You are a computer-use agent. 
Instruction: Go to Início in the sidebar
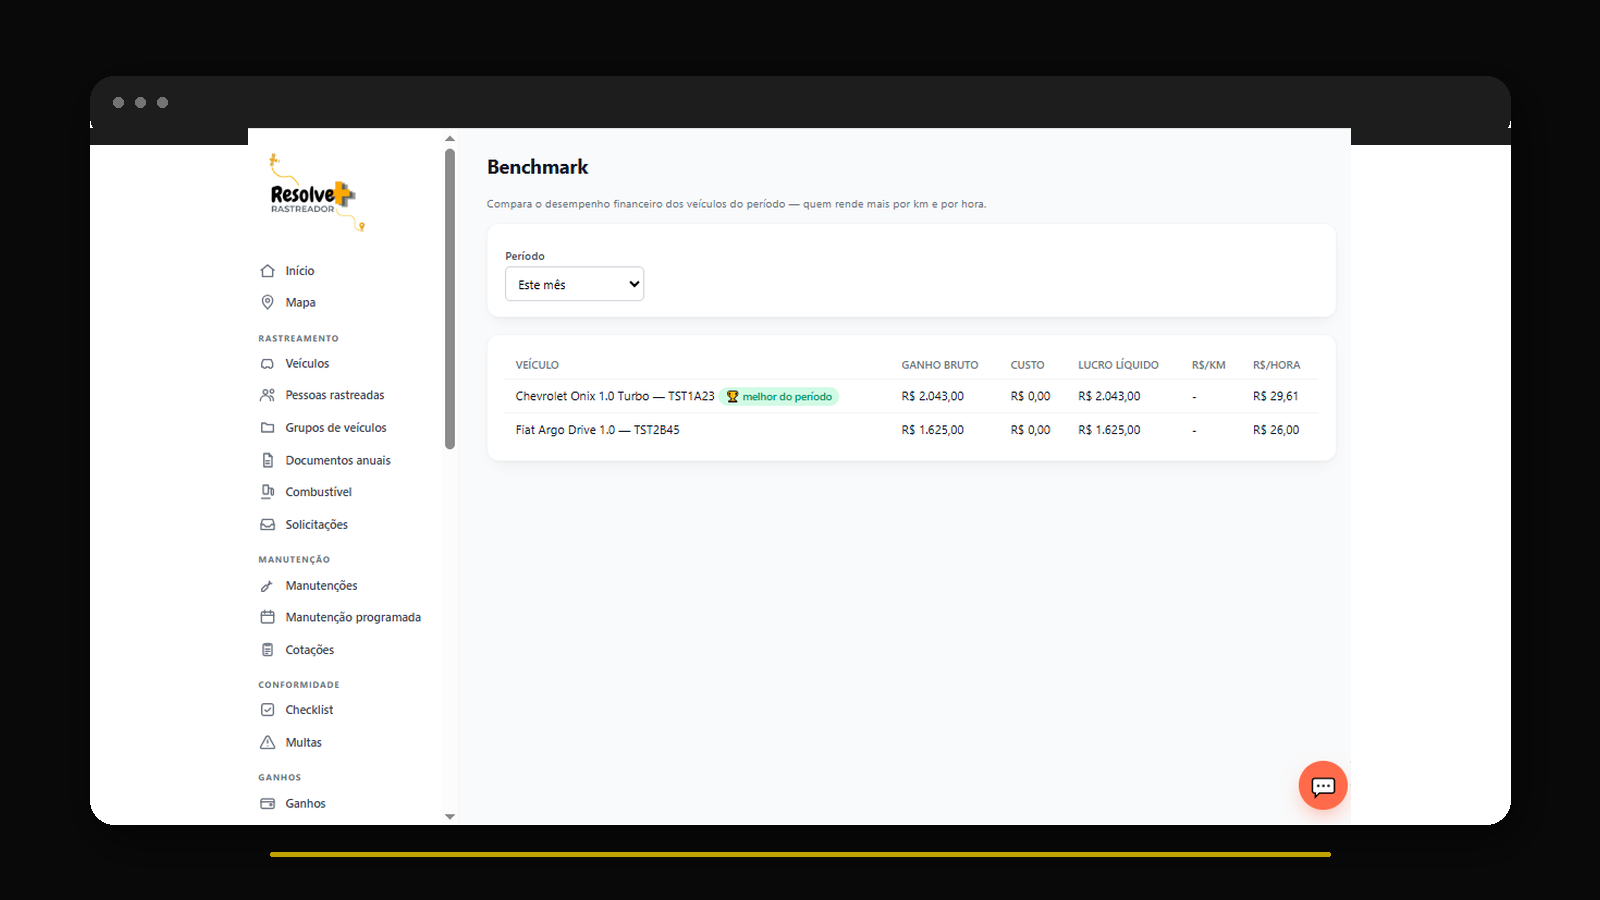(299, 271)
